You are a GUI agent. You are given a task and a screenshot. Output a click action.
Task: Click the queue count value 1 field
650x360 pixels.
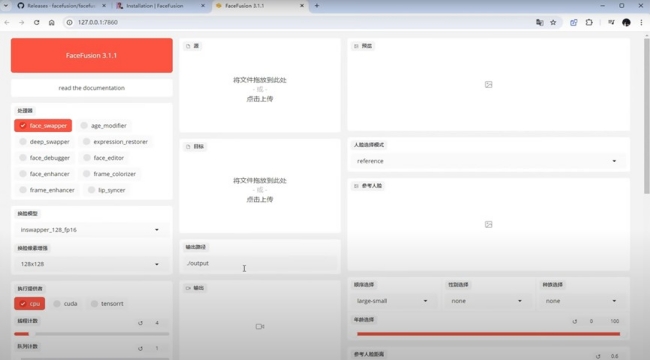tap(157, 348)
